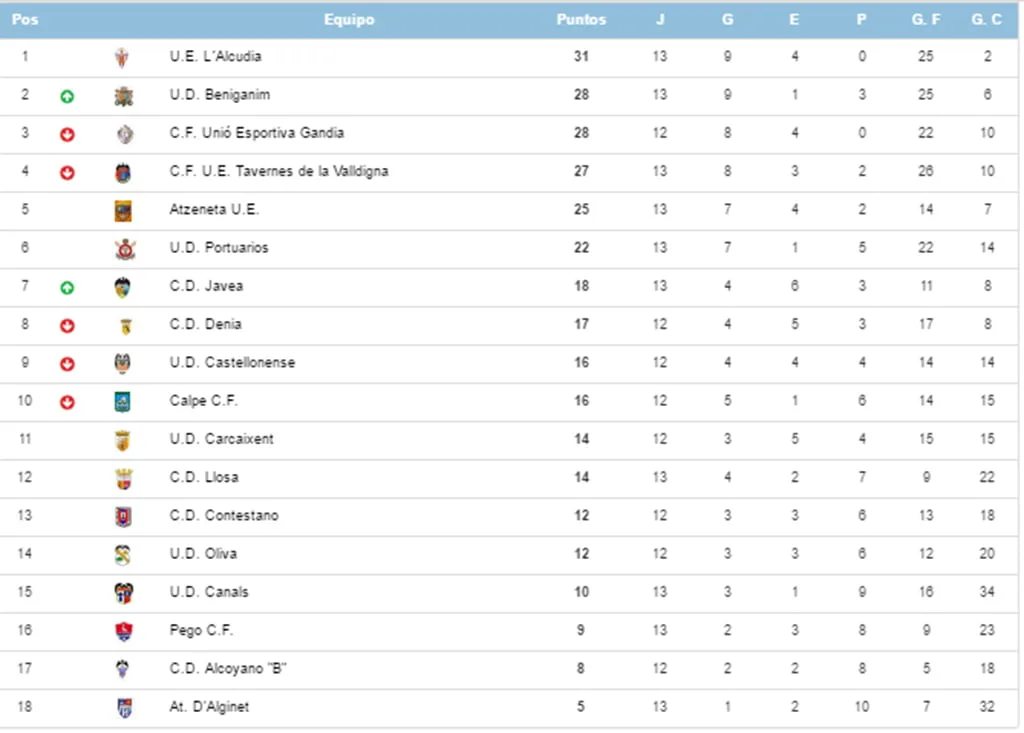Select the U.D. Portuarios team badge

[125, 249]
